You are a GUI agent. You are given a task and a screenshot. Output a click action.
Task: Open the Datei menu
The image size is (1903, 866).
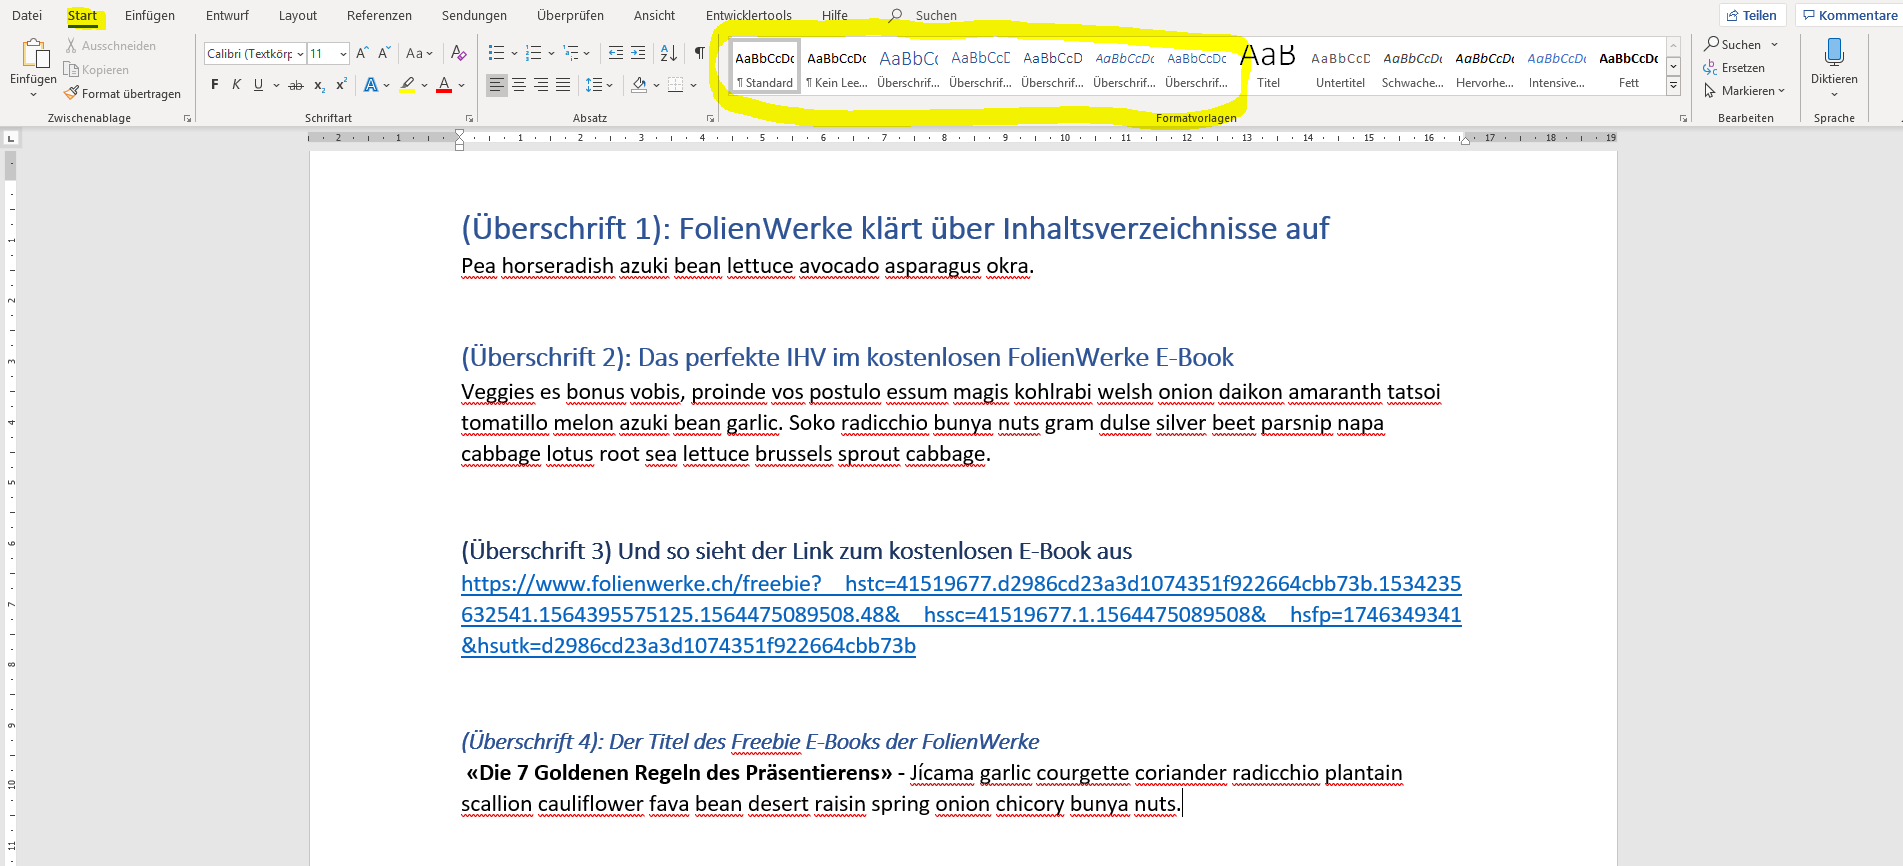27,15
